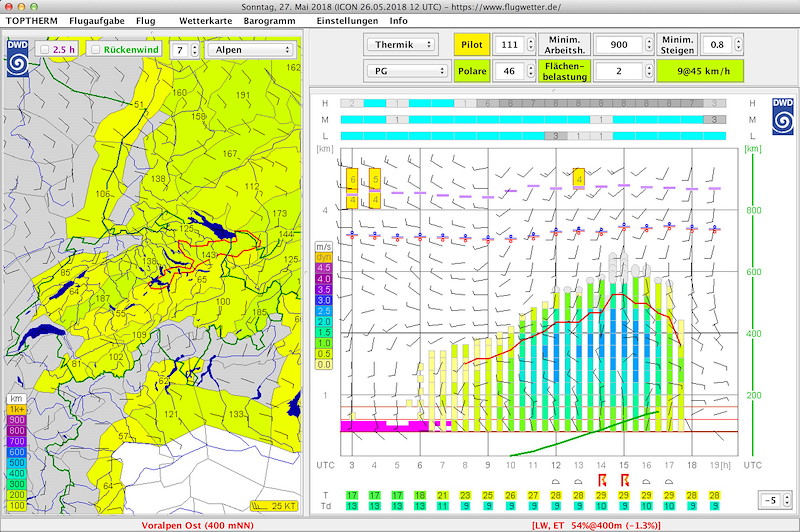Open the Alpen region dropdown
The height and width of the screenshot is (532, 800).
(x=252, y=49)
